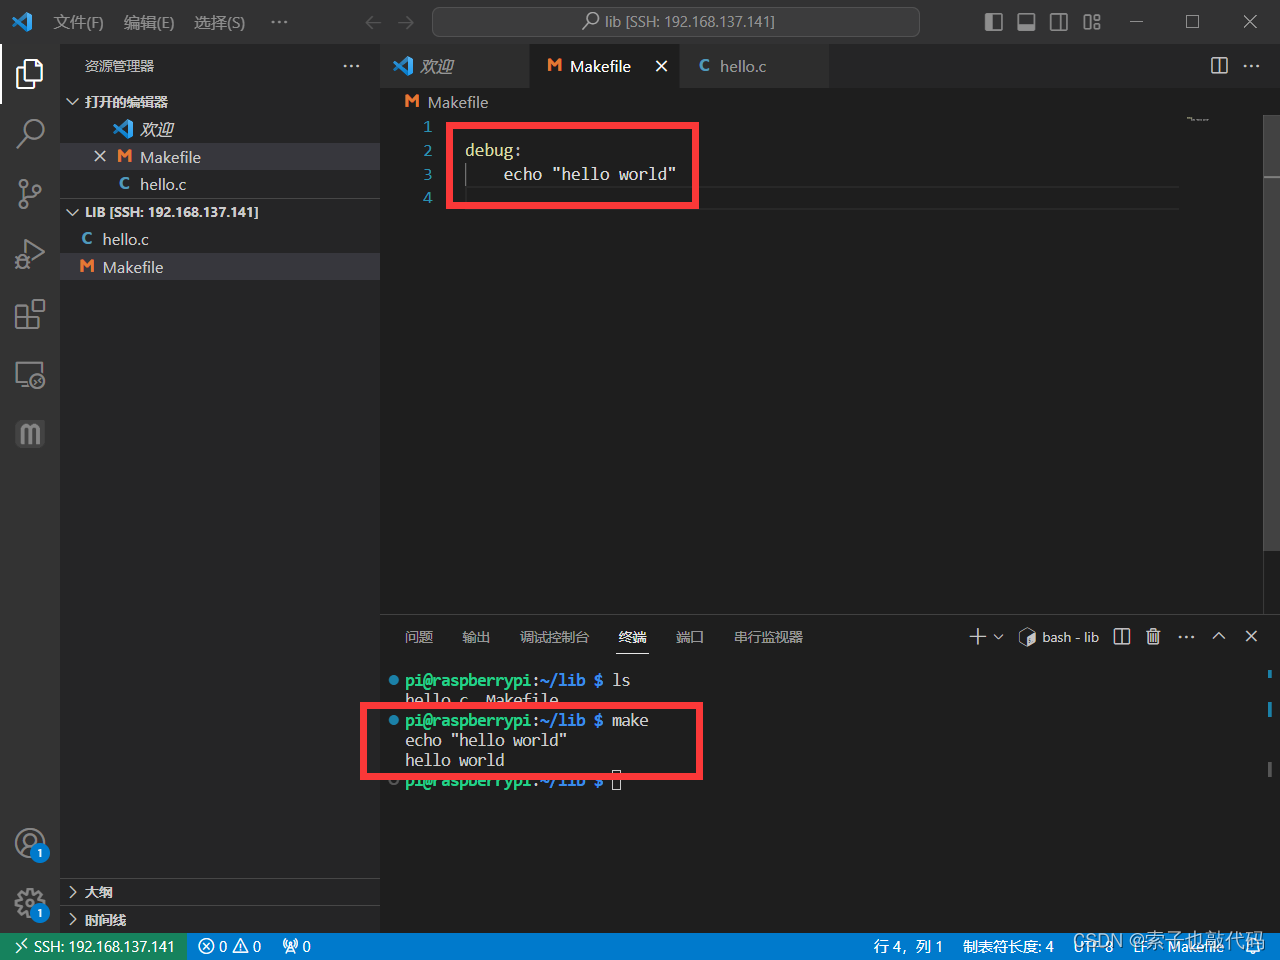The width and height of the screenshot is (1280, 960).
Task: Open Makefile in the LIB folder
Action: click(220, 267)
